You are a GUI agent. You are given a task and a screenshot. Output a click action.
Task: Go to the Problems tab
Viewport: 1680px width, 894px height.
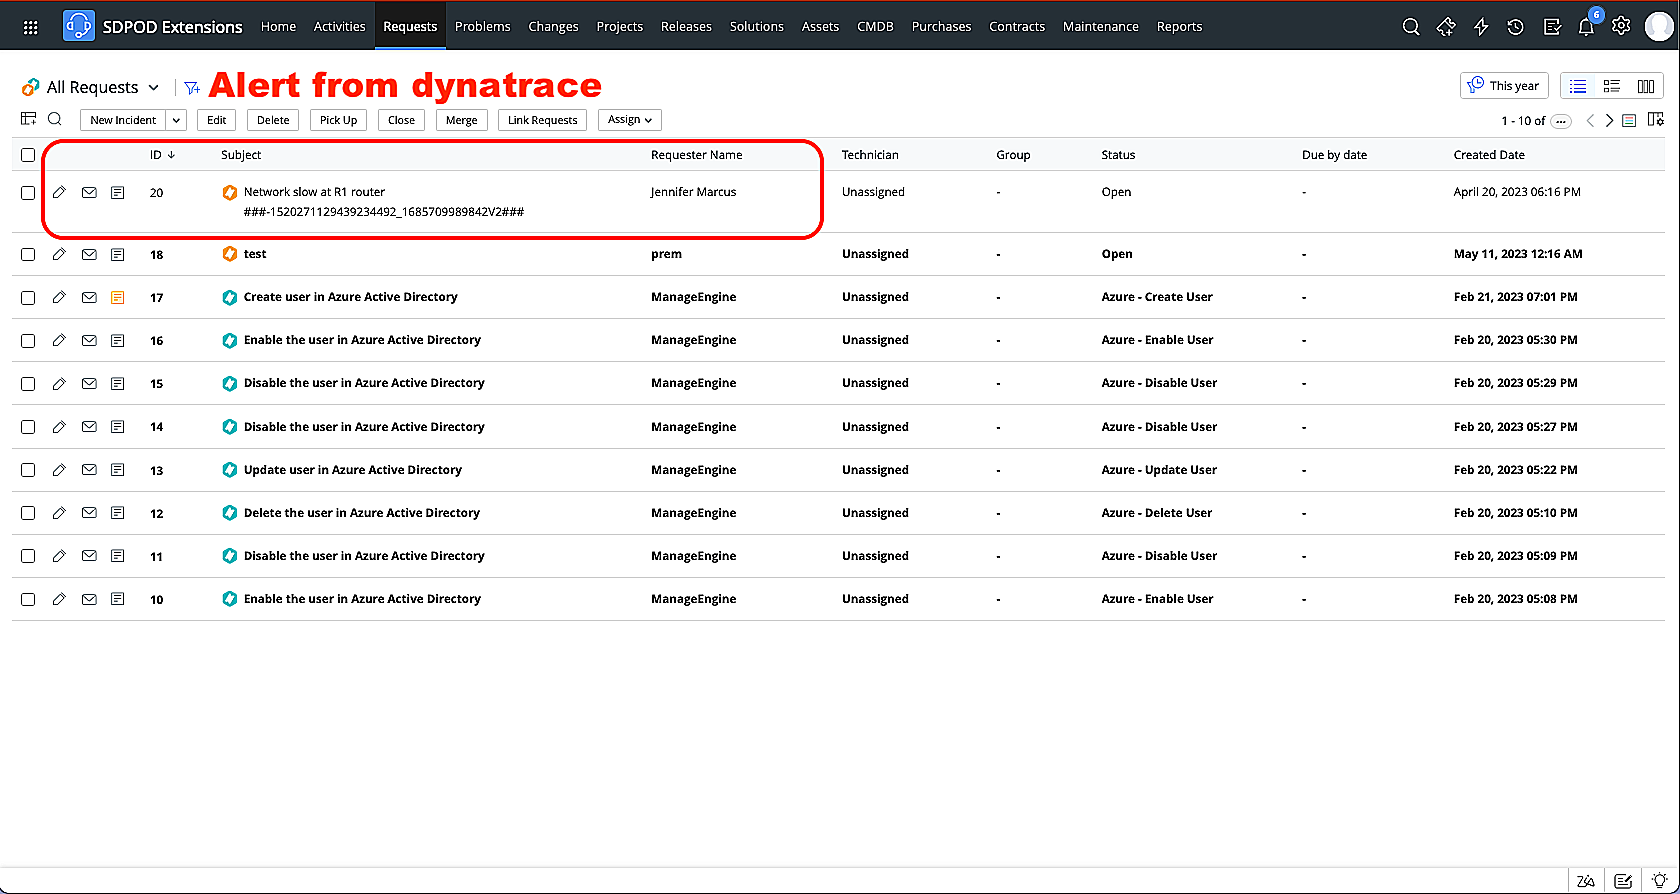[482, 27]
